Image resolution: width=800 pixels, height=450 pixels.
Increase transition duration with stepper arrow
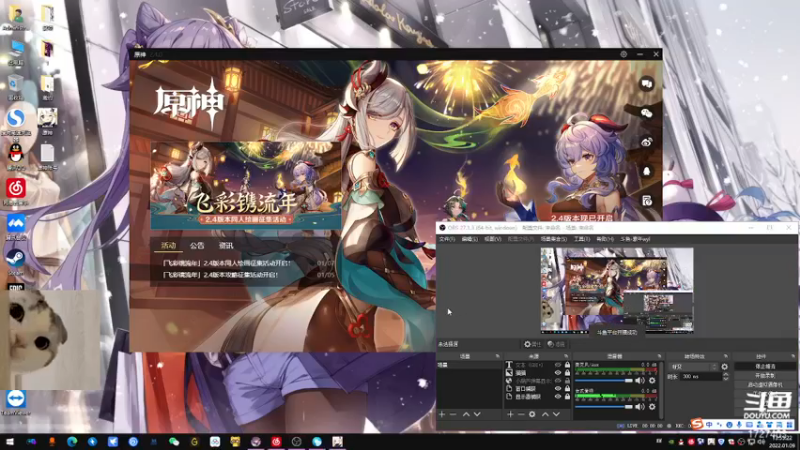tap(726, 374)
